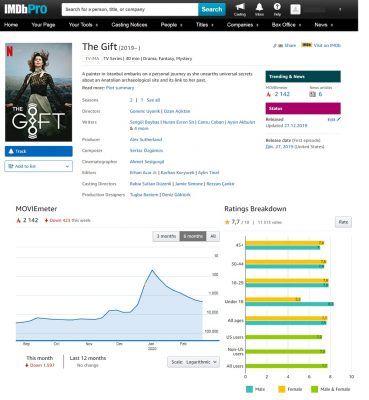Click the MOVIEmeter icon in Trending & News
The width and height of the screenshot is (369, 400).
(268, 94)
